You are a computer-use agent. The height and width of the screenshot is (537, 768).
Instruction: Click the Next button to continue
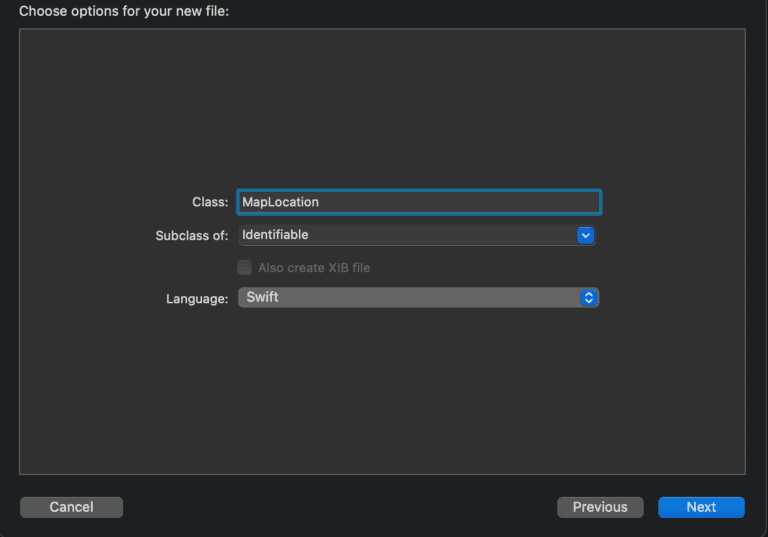[701, 507]
